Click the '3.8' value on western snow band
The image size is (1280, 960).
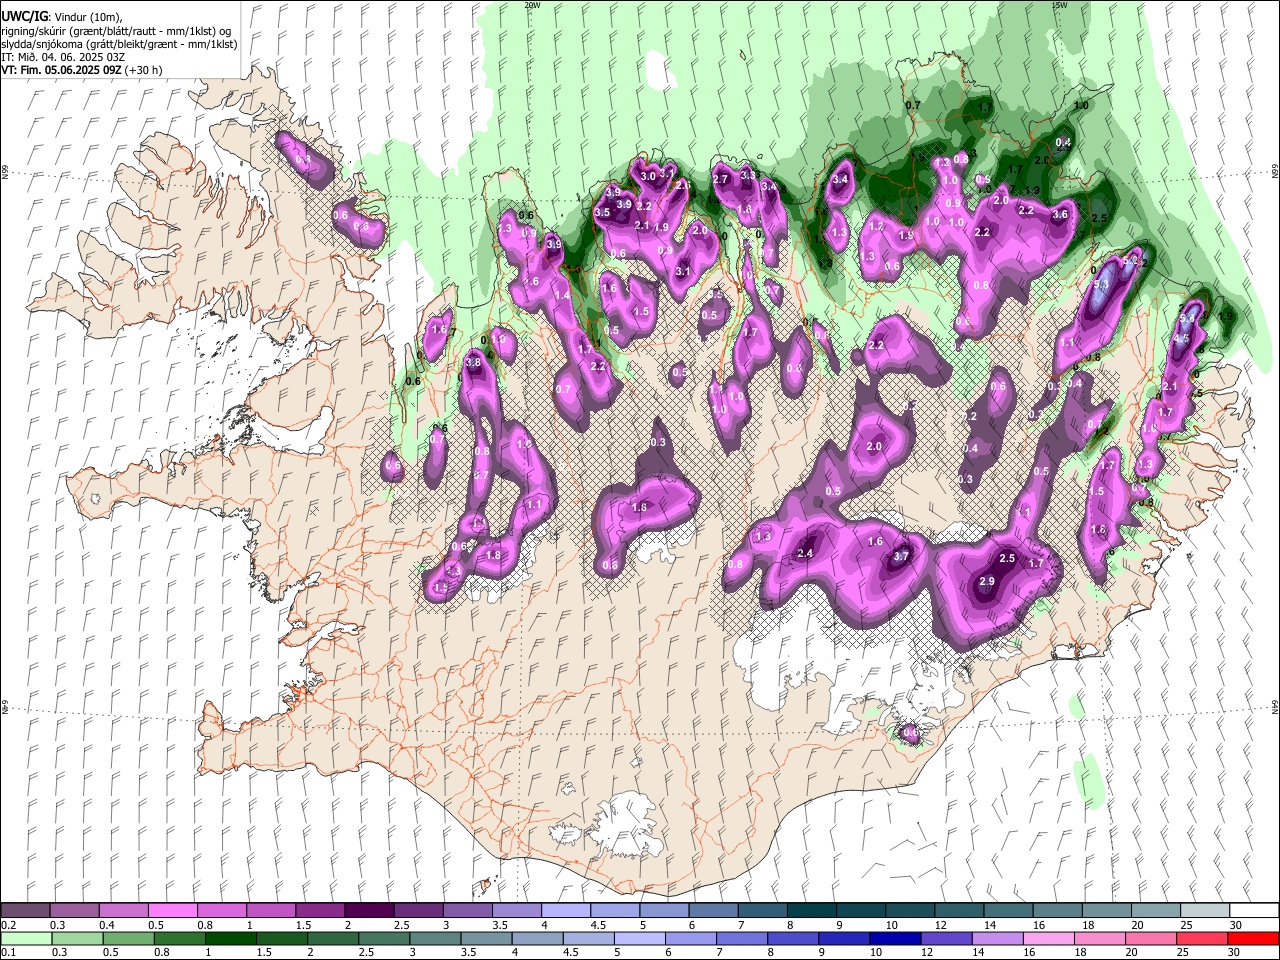[473, 362]
